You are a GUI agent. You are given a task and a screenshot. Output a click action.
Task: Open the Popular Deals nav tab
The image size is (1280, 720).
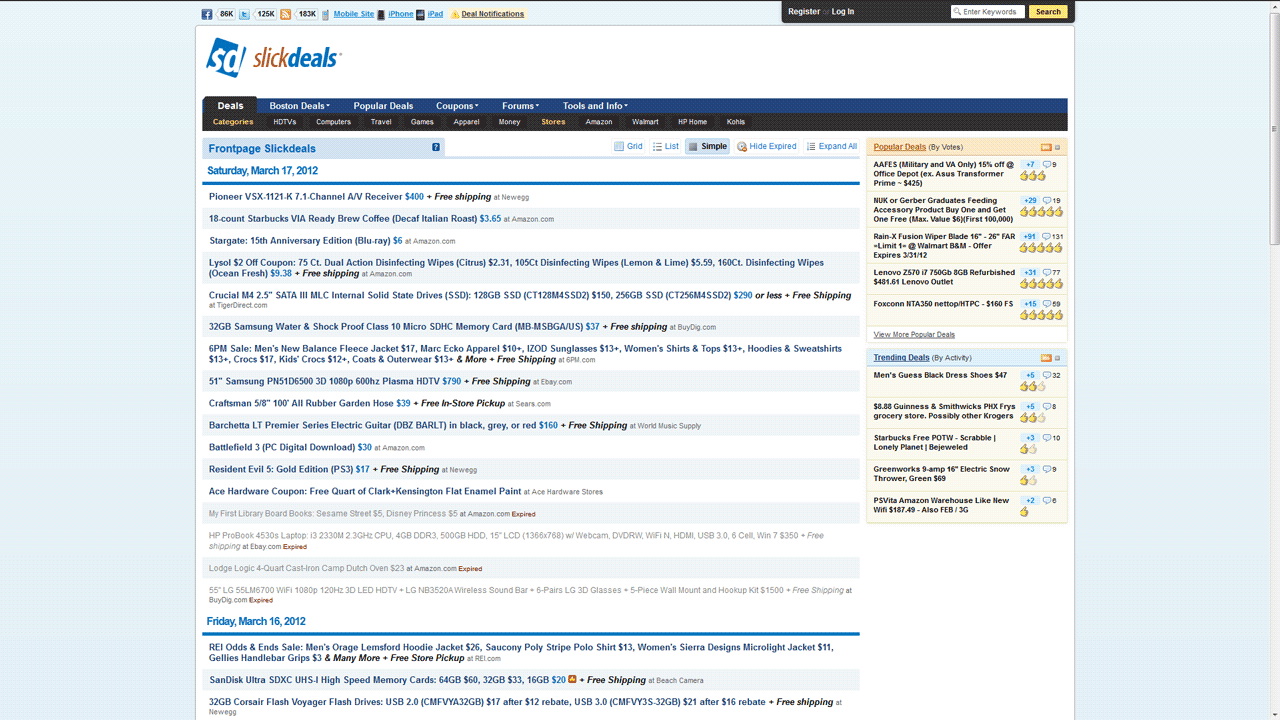point(383,106)
